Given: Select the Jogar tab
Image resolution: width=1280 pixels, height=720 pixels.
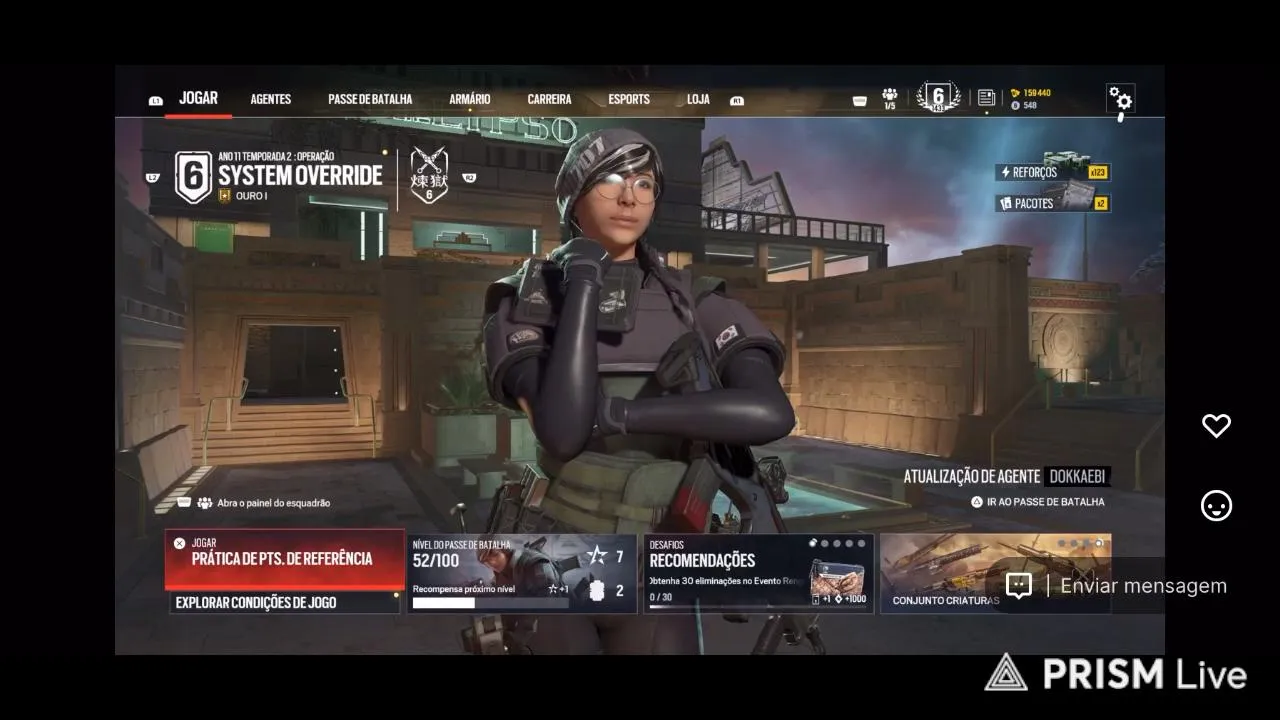Looking at the screenshot, I should pyautogui.click(x=198, y=98).
